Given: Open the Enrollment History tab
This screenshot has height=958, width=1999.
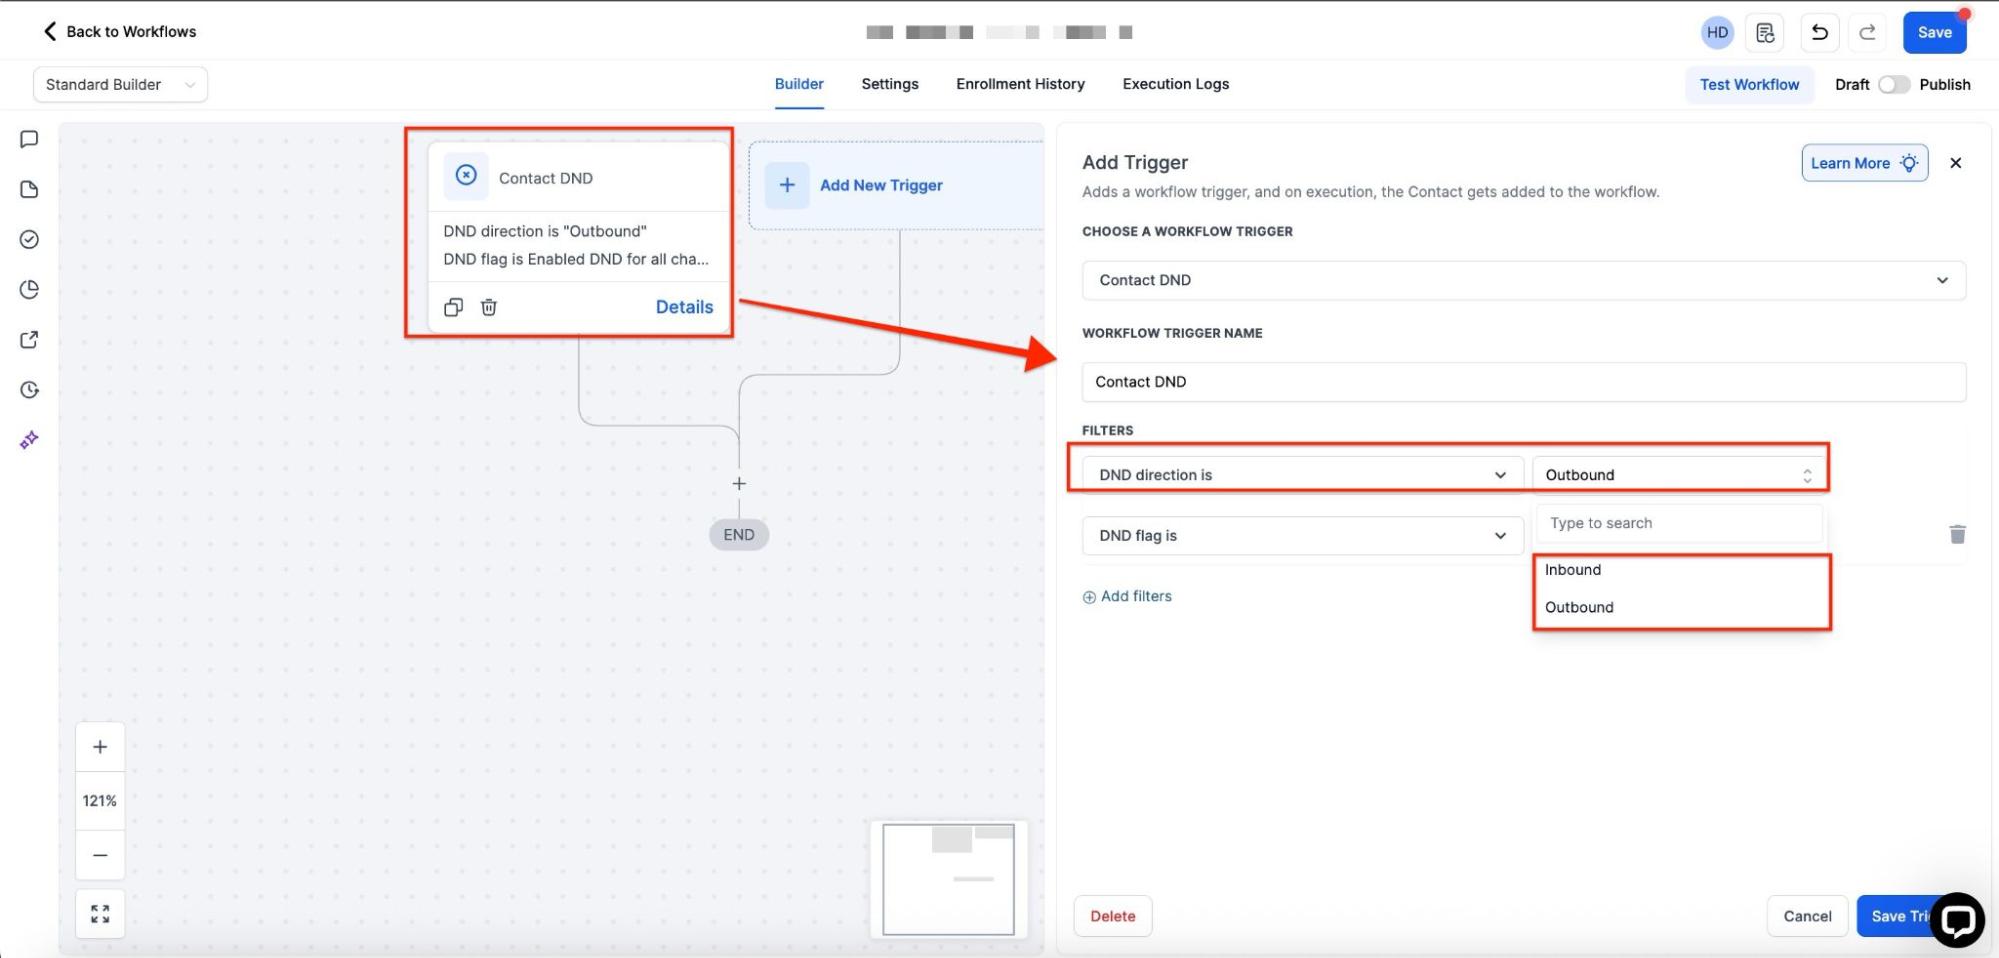Looking at the screenshot, I should (1020, 85).
